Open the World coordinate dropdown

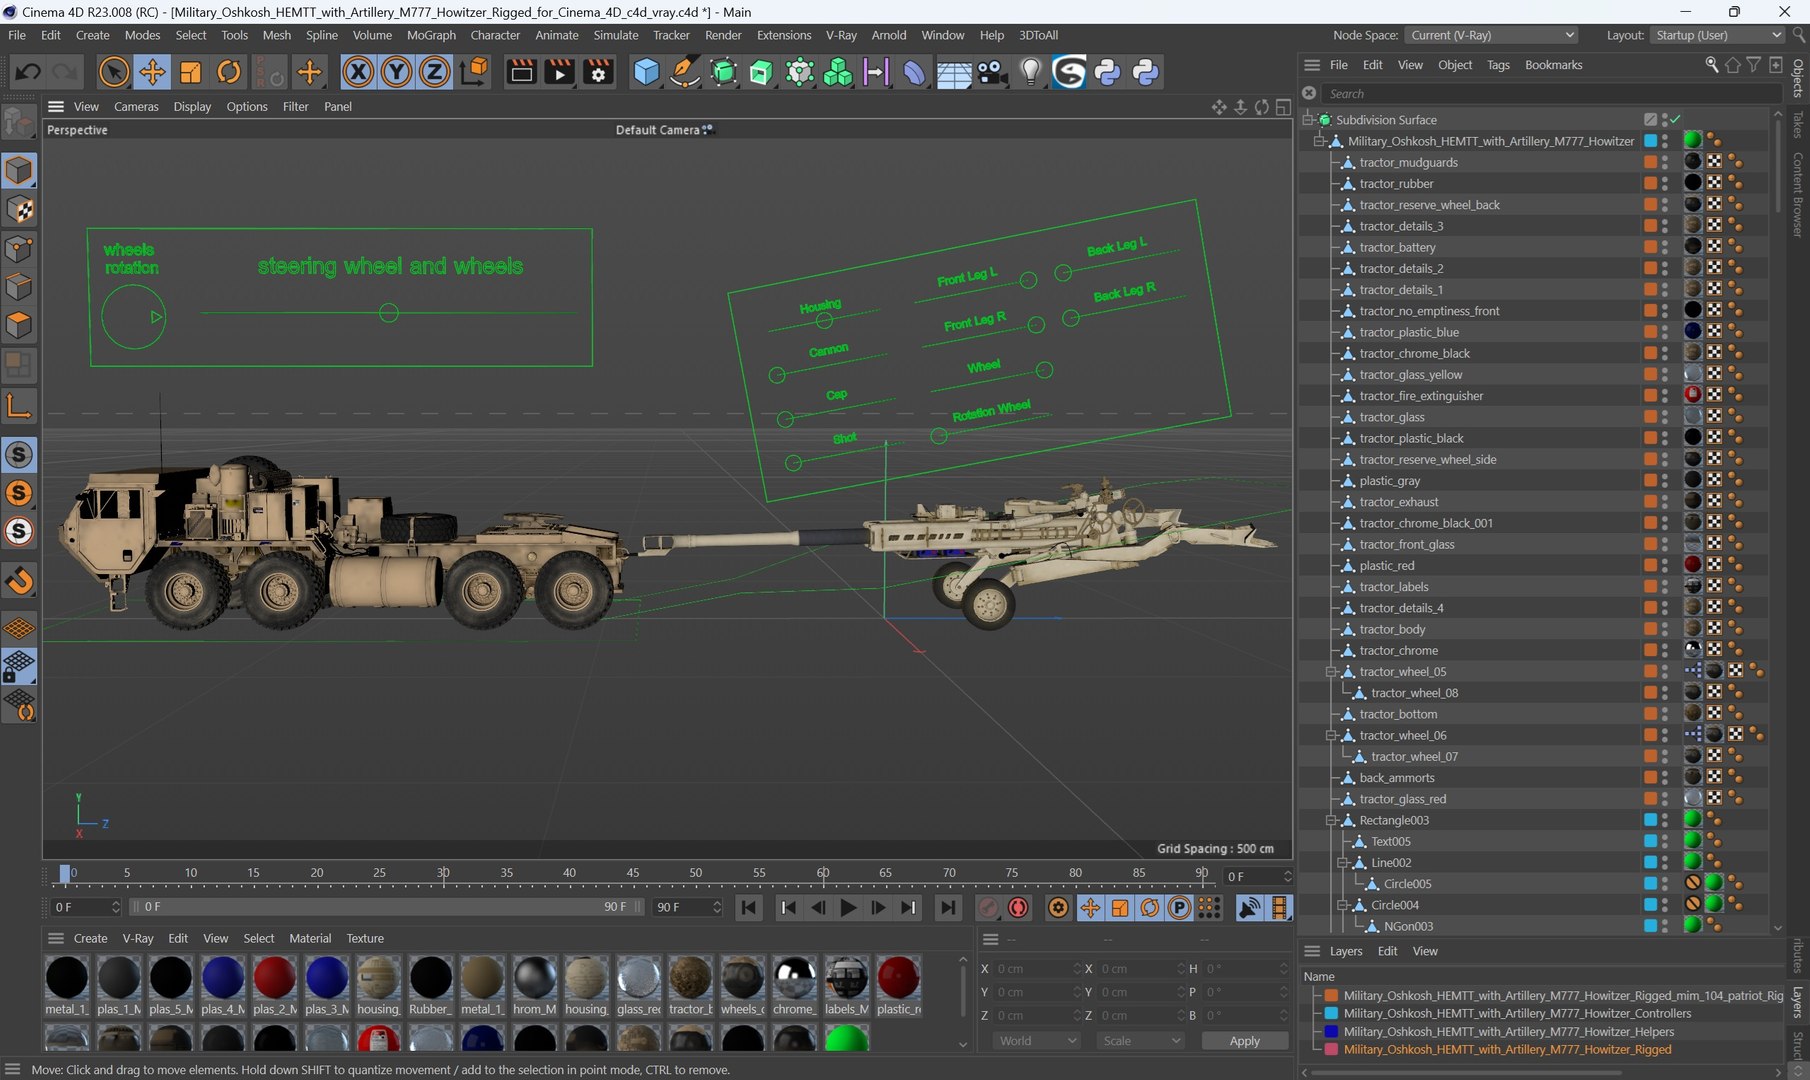click(1037, 1041)
